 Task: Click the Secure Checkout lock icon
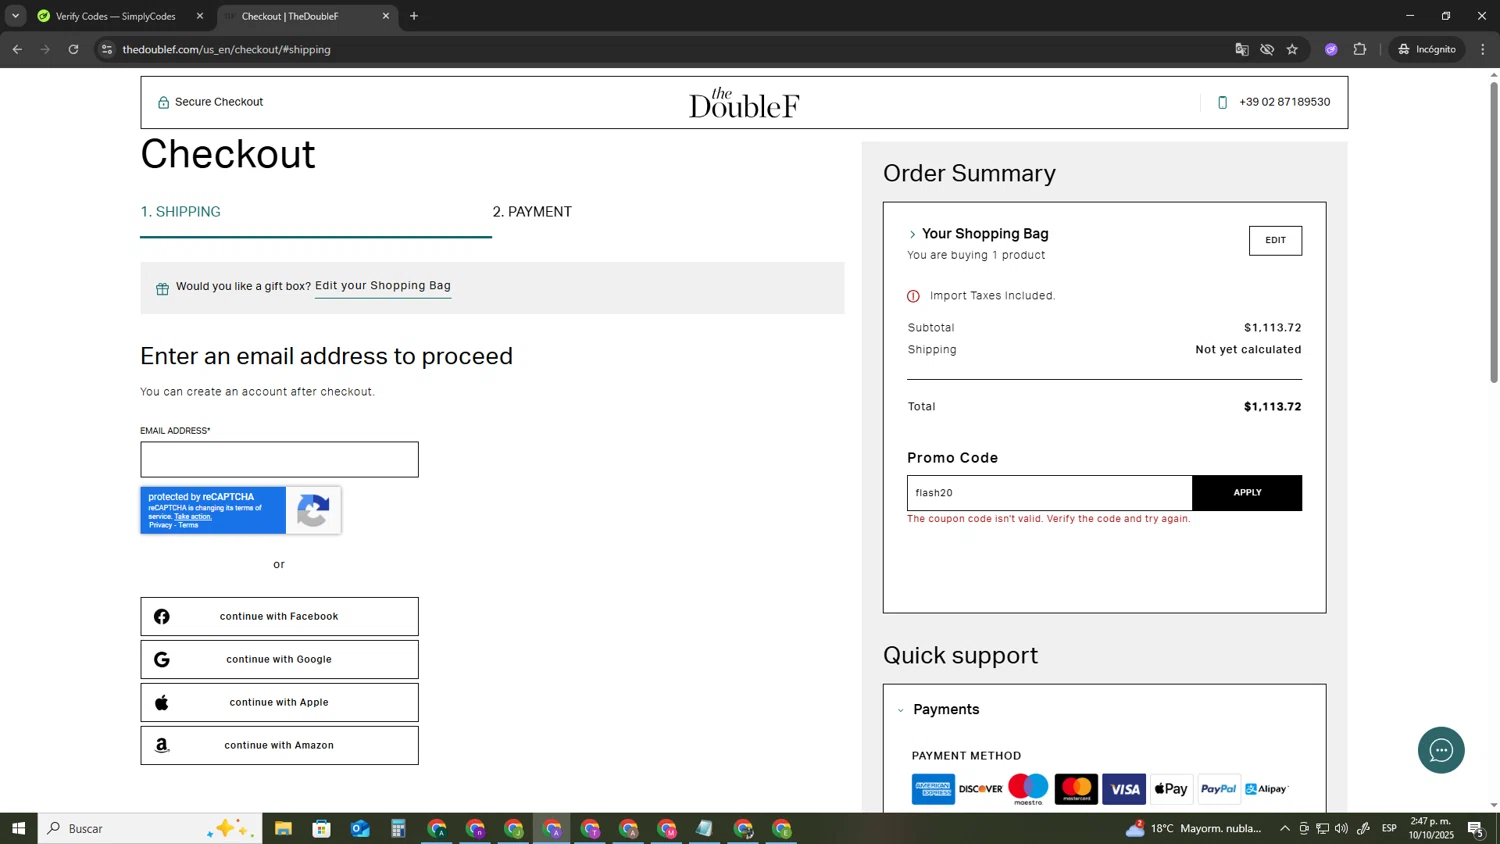click(163, 102)
